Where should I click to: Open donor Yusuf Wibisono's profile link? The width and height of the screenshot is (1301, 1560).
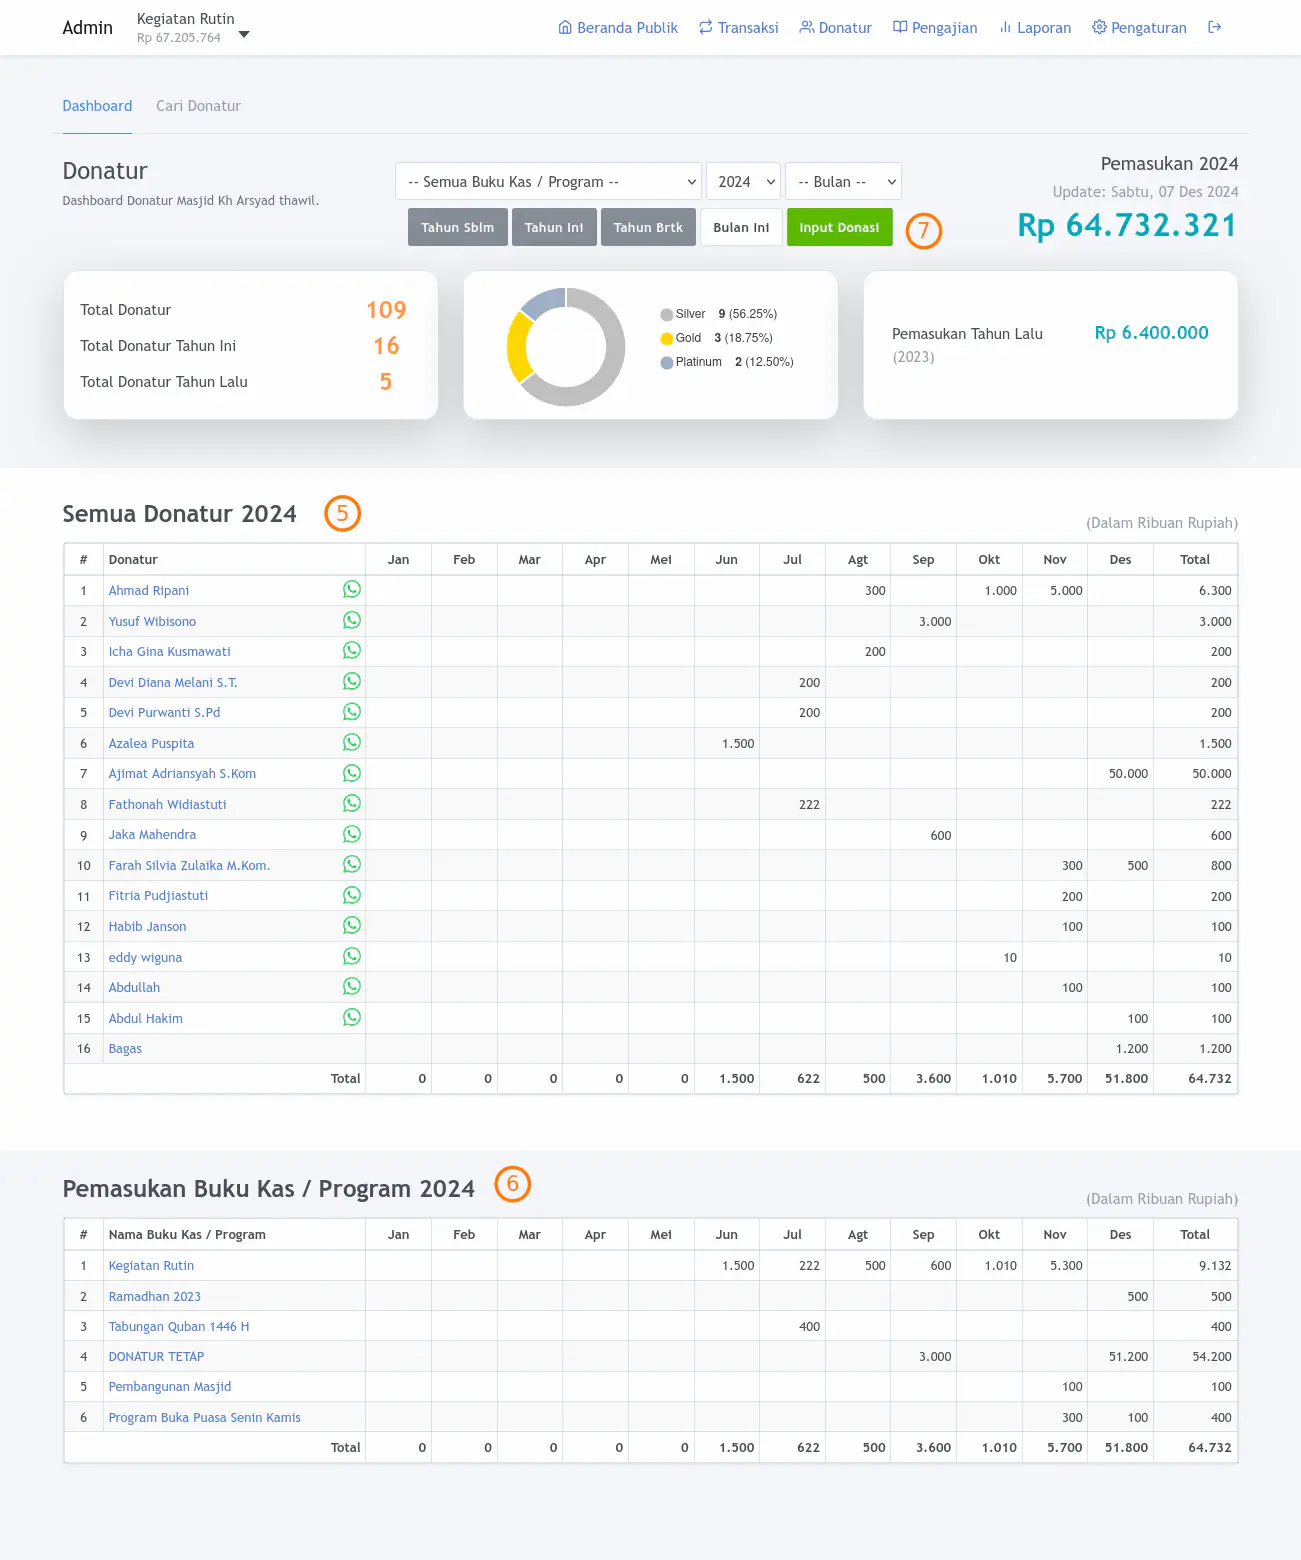click(152, 622)
